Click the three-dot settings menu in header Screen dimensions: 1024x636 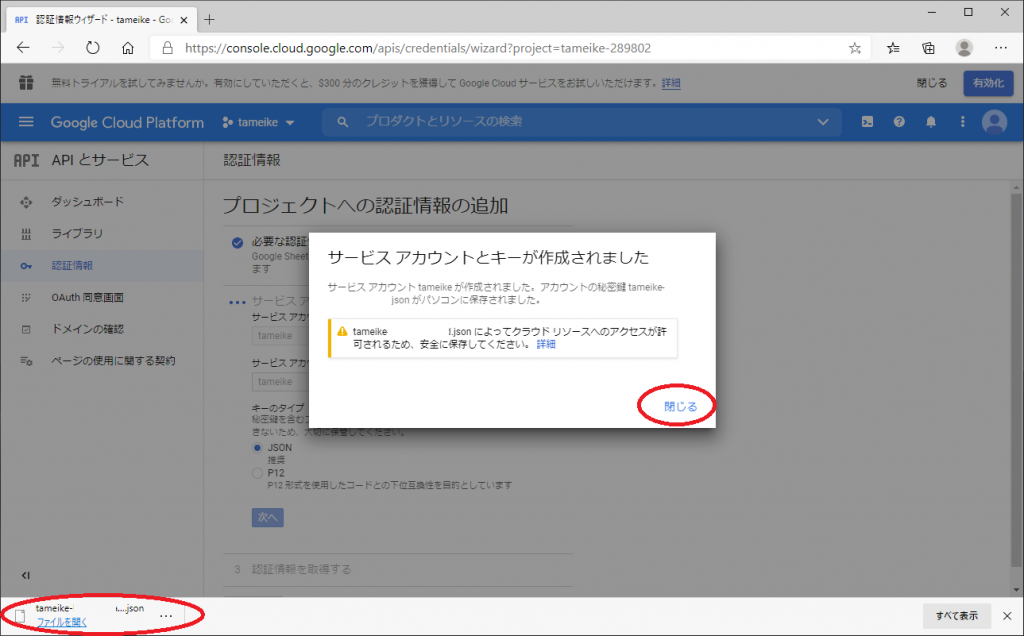(963, 122)
